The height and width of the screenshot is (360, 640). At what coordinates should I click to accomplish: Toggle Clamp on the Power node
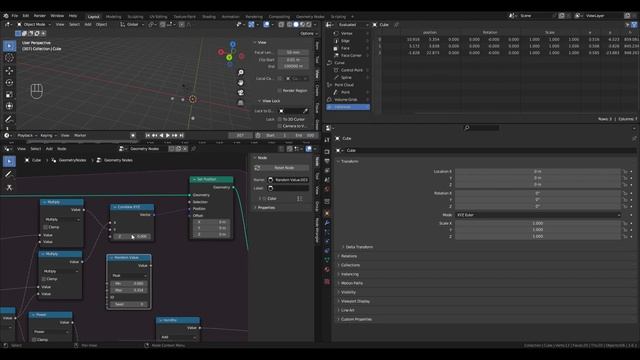pyautogui.click(x=34, y=340)
